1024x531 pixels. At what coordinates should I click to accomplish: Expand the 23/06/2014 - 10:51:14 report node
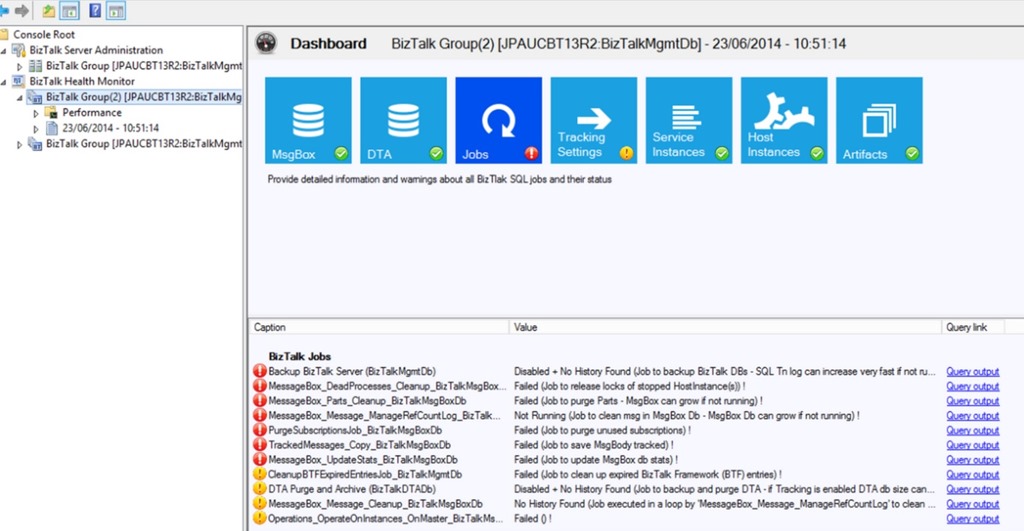tap(36, 129)
